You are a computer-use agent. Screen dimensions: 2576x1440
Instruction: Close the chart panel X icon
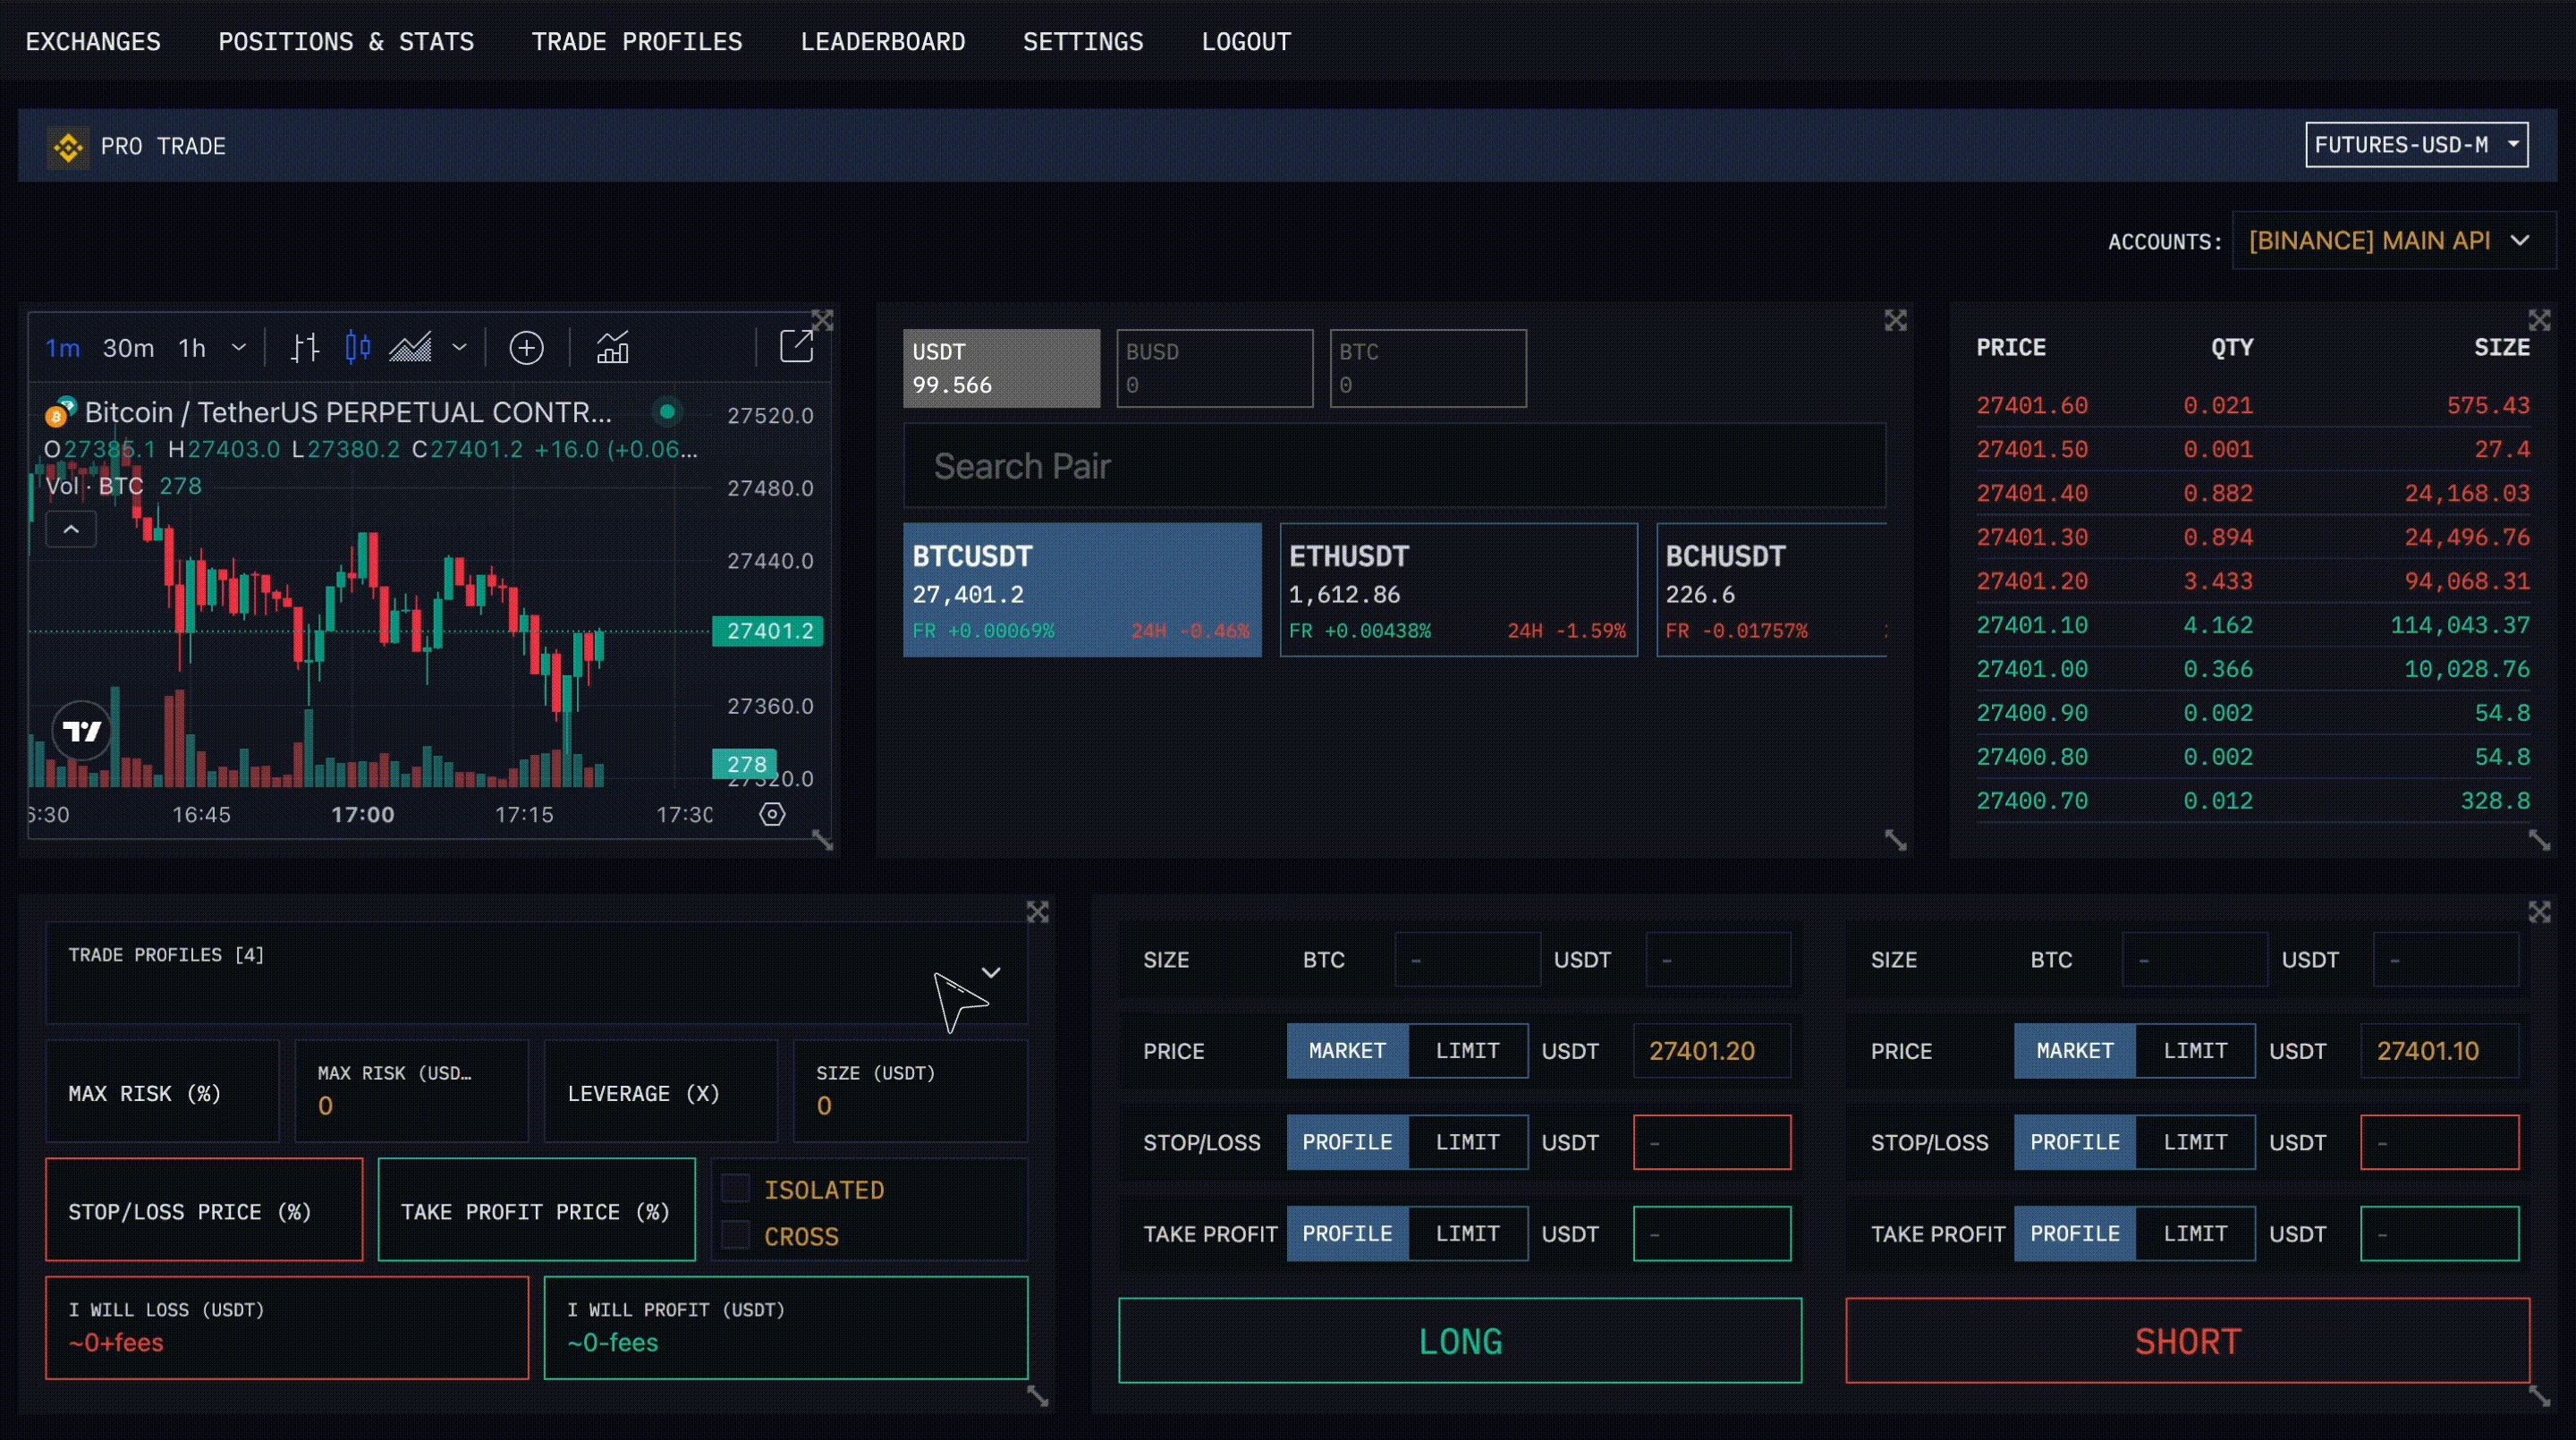(x=822, y=320)
